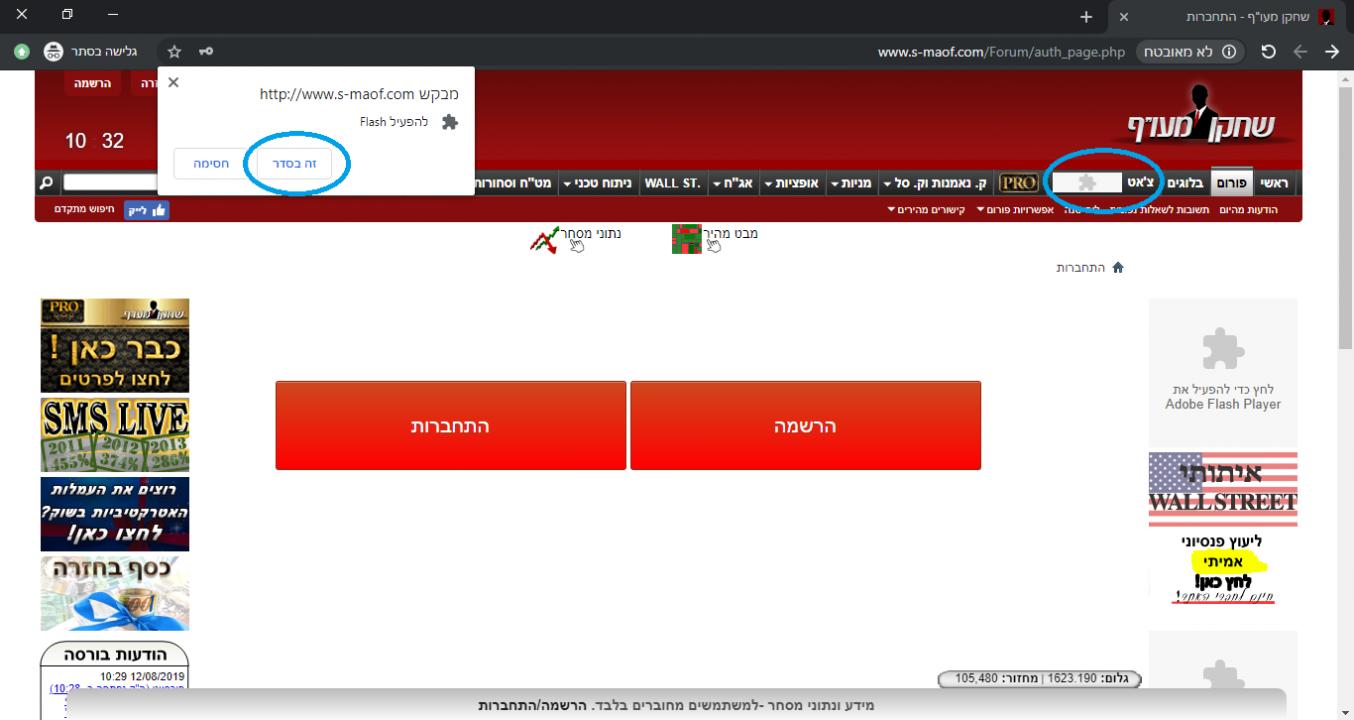
Task: Open the בלוגים menu item
Action: (x=1184, y=183)
